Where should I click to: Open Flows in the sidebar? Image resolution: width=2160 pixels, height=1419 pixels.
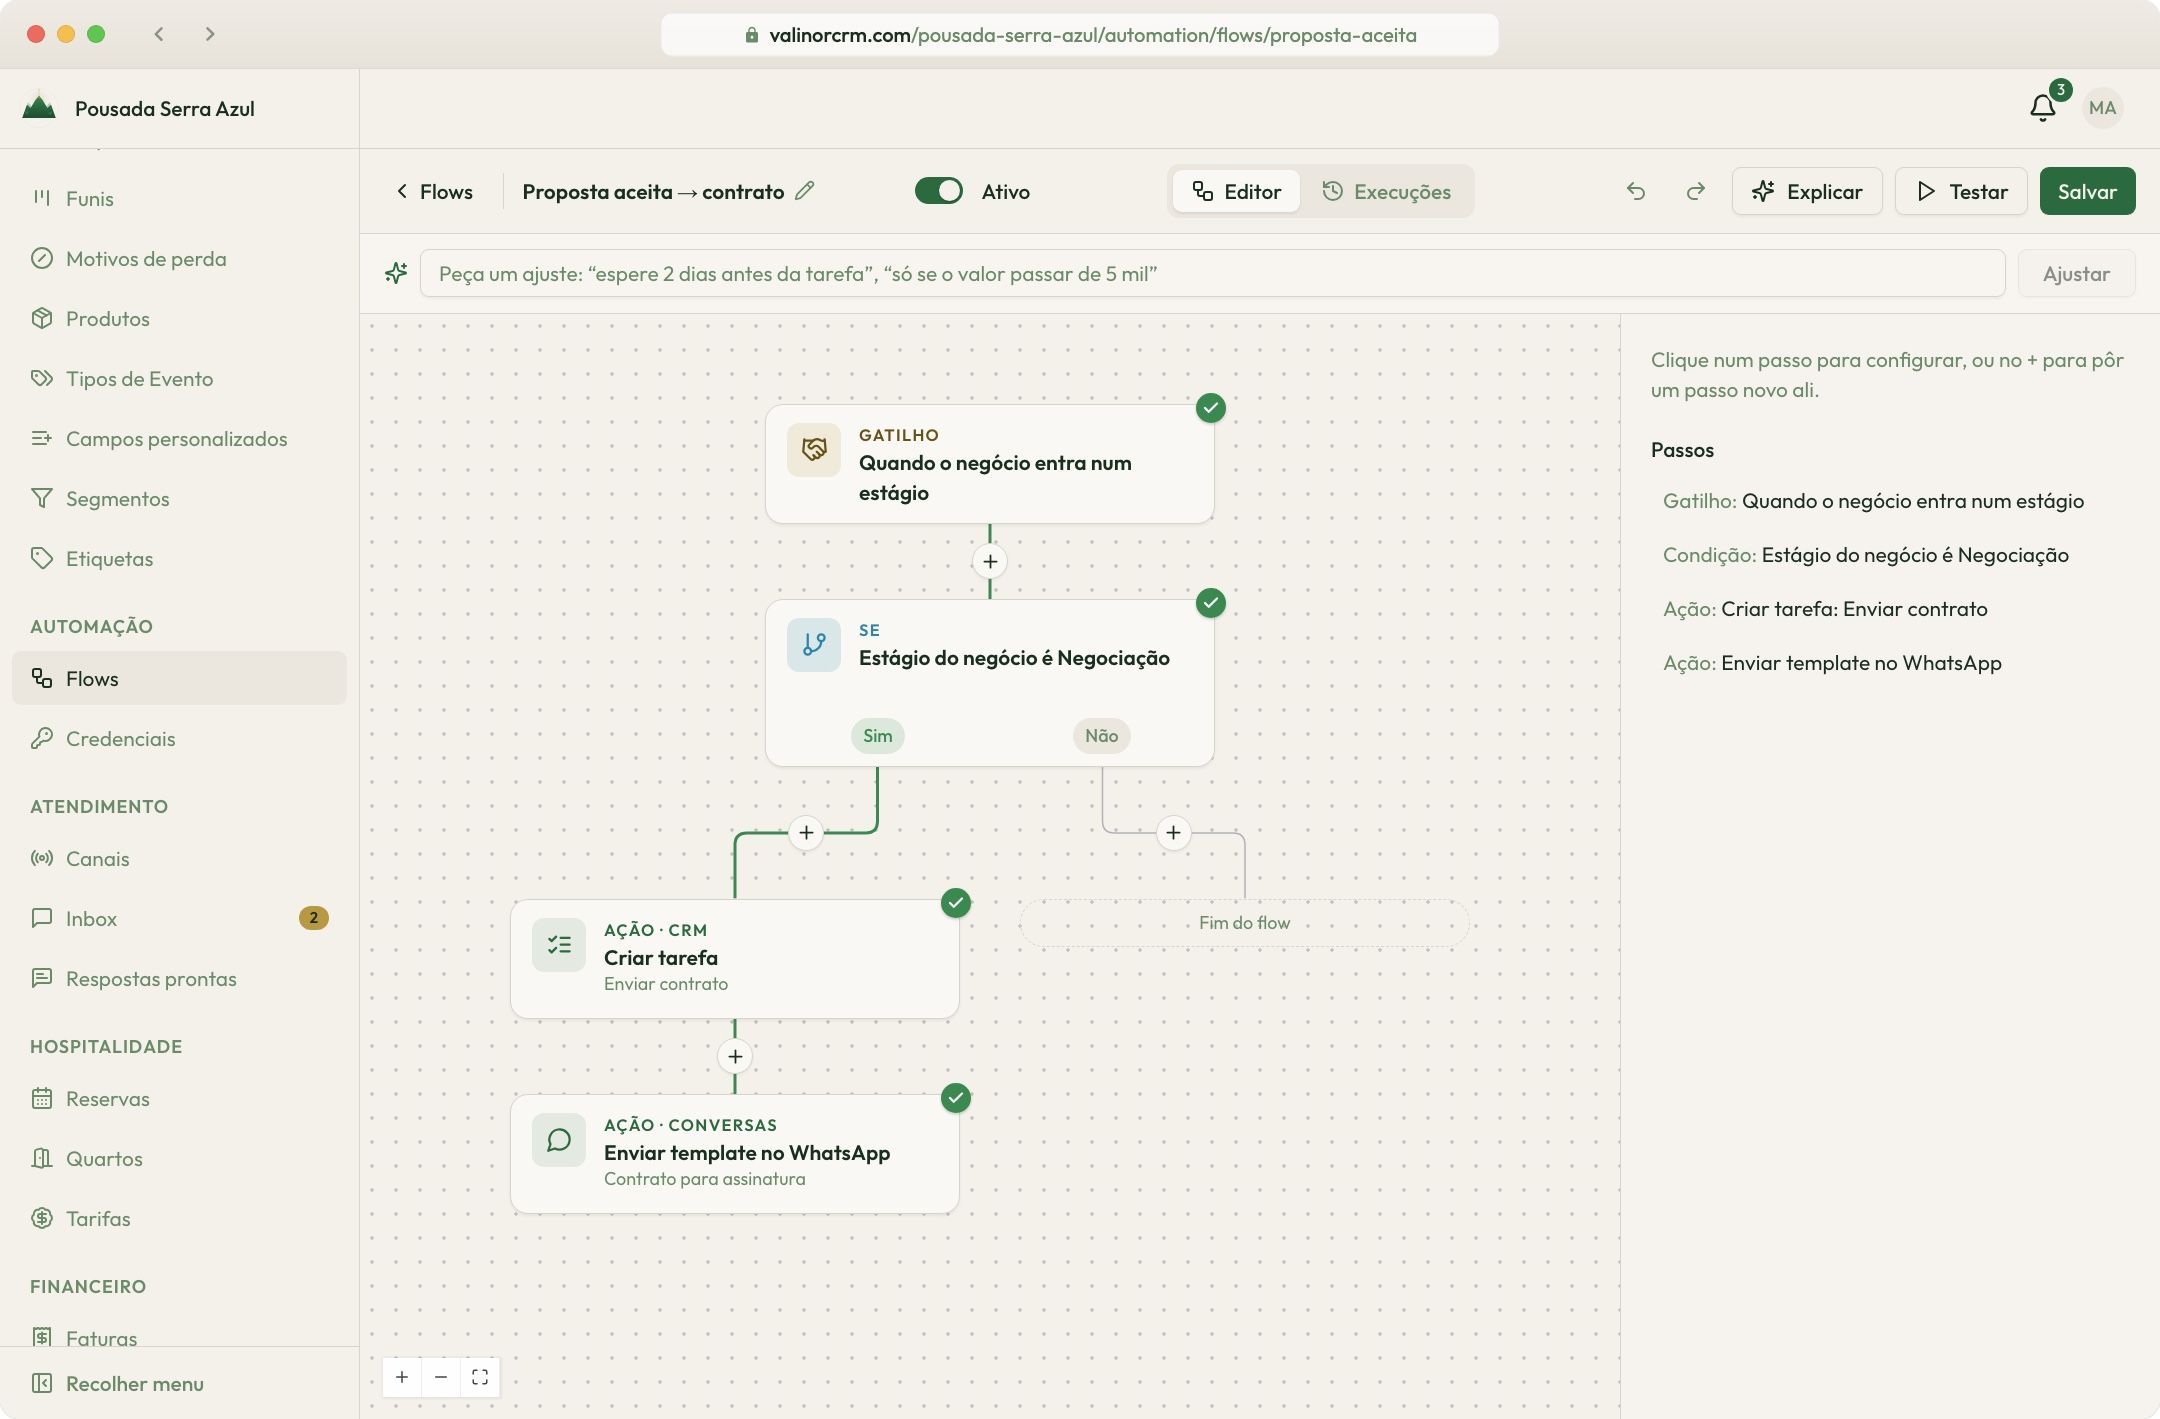click(179, 678)
